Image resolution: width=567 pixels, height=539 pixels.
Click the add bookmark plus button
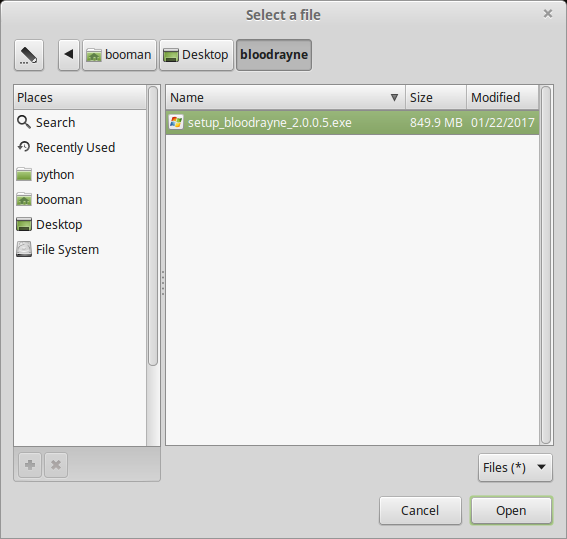[x=30, y=465]
